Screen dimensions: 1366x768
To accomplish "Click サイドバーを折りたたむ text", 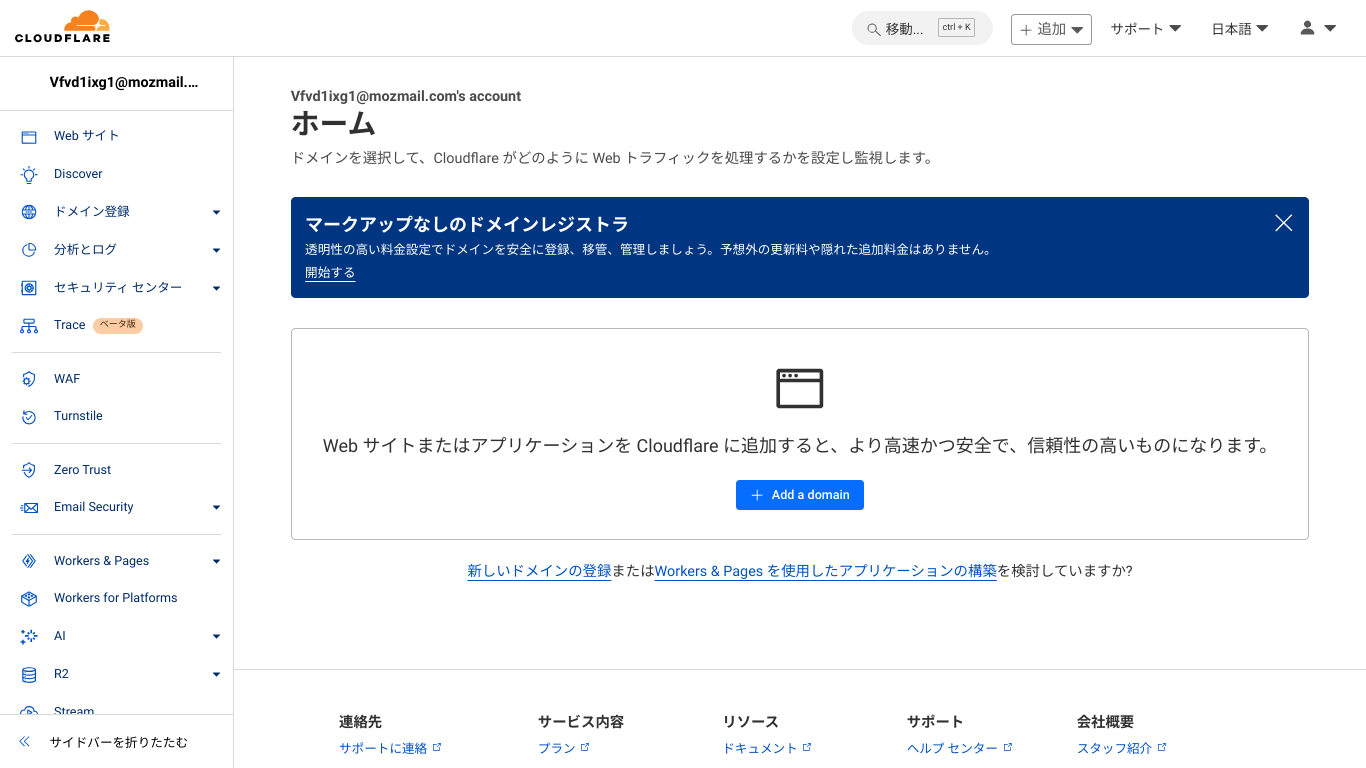I will pos(119,743).
